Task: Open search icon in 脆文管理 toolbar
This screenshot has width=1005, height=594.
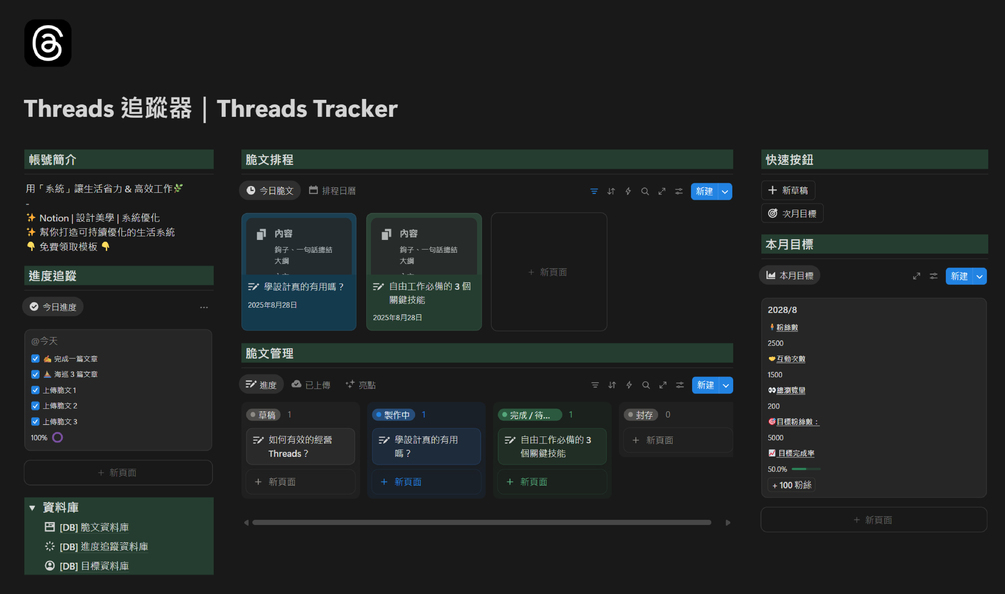Action: click(646, 385)
